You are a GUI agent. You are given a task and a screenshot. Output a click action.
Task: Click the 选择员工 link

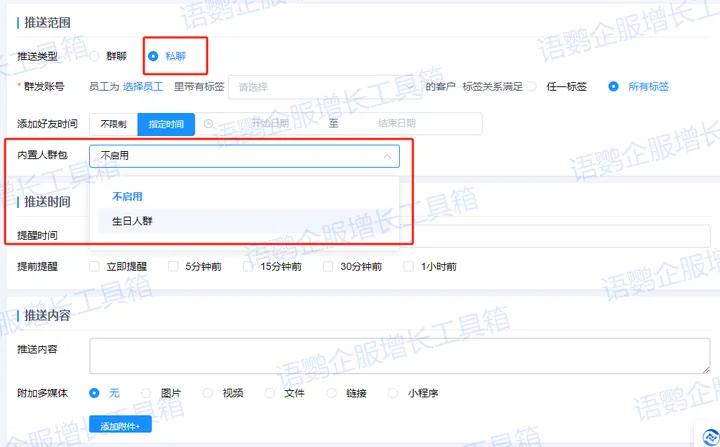pyautogui.click(x=142, y=87)
